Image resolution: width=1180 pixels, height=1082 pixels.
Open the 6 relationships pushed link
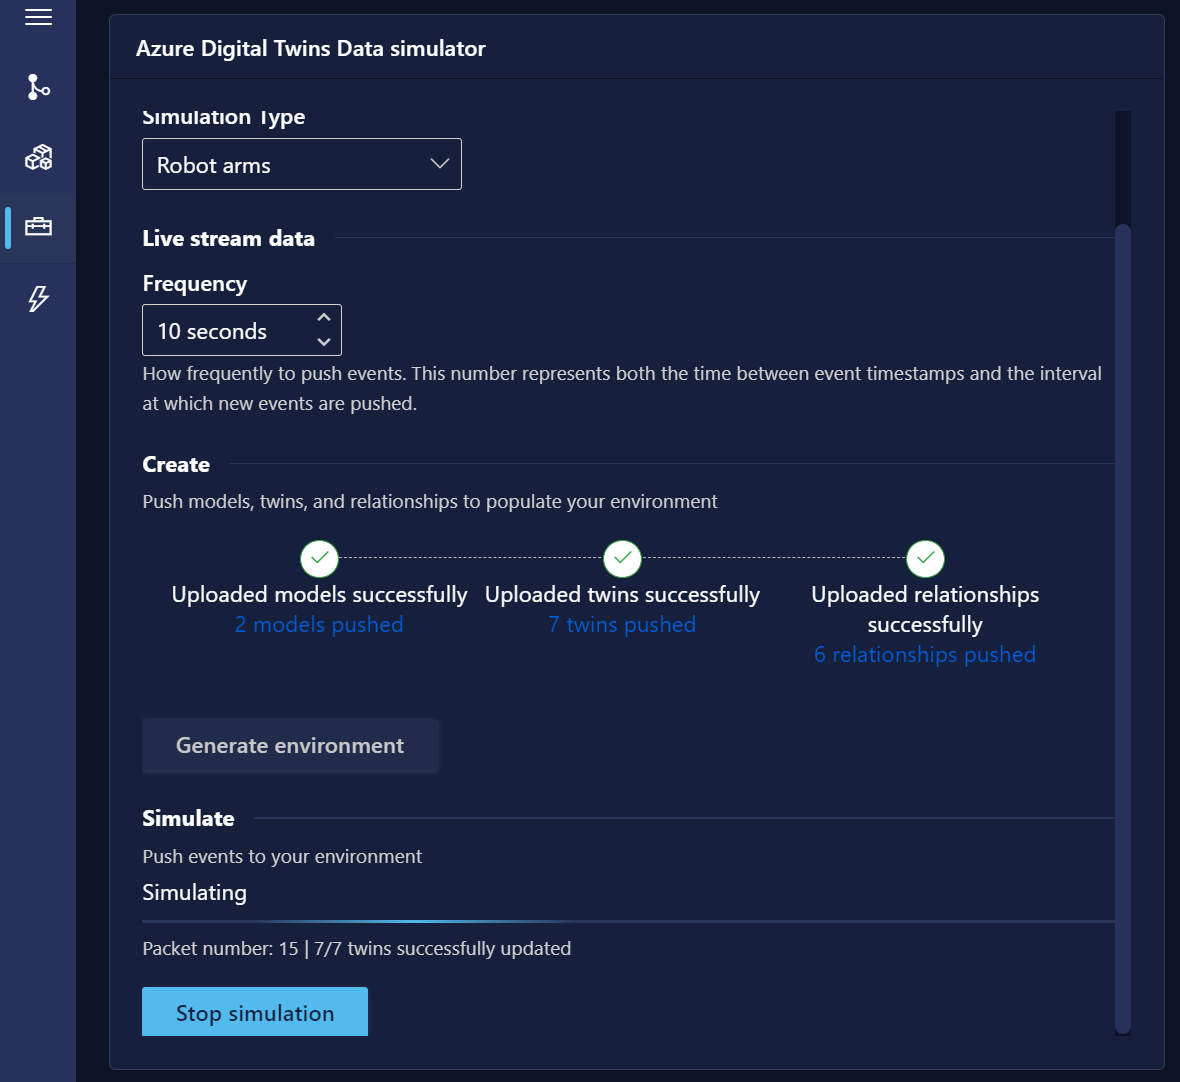pyautogui.click(x=925, y=655)
